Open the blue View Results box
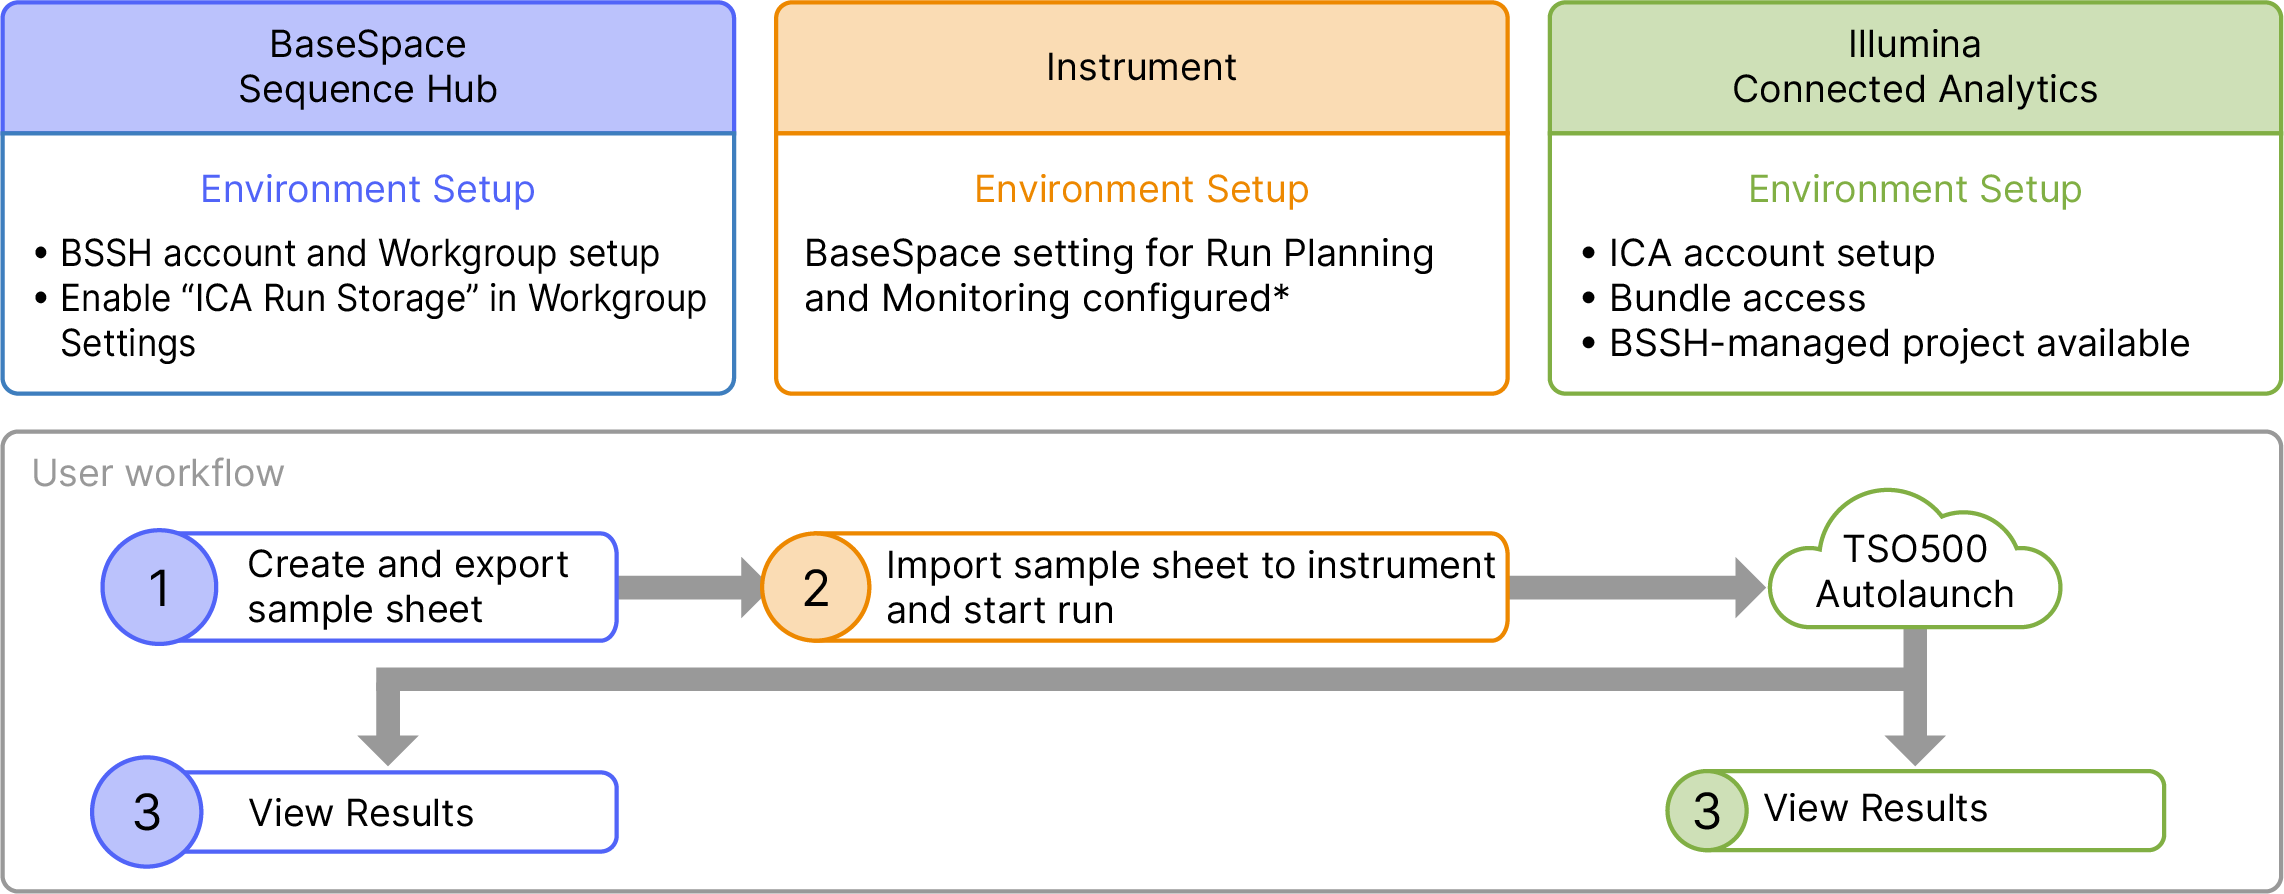 (400, 812)
